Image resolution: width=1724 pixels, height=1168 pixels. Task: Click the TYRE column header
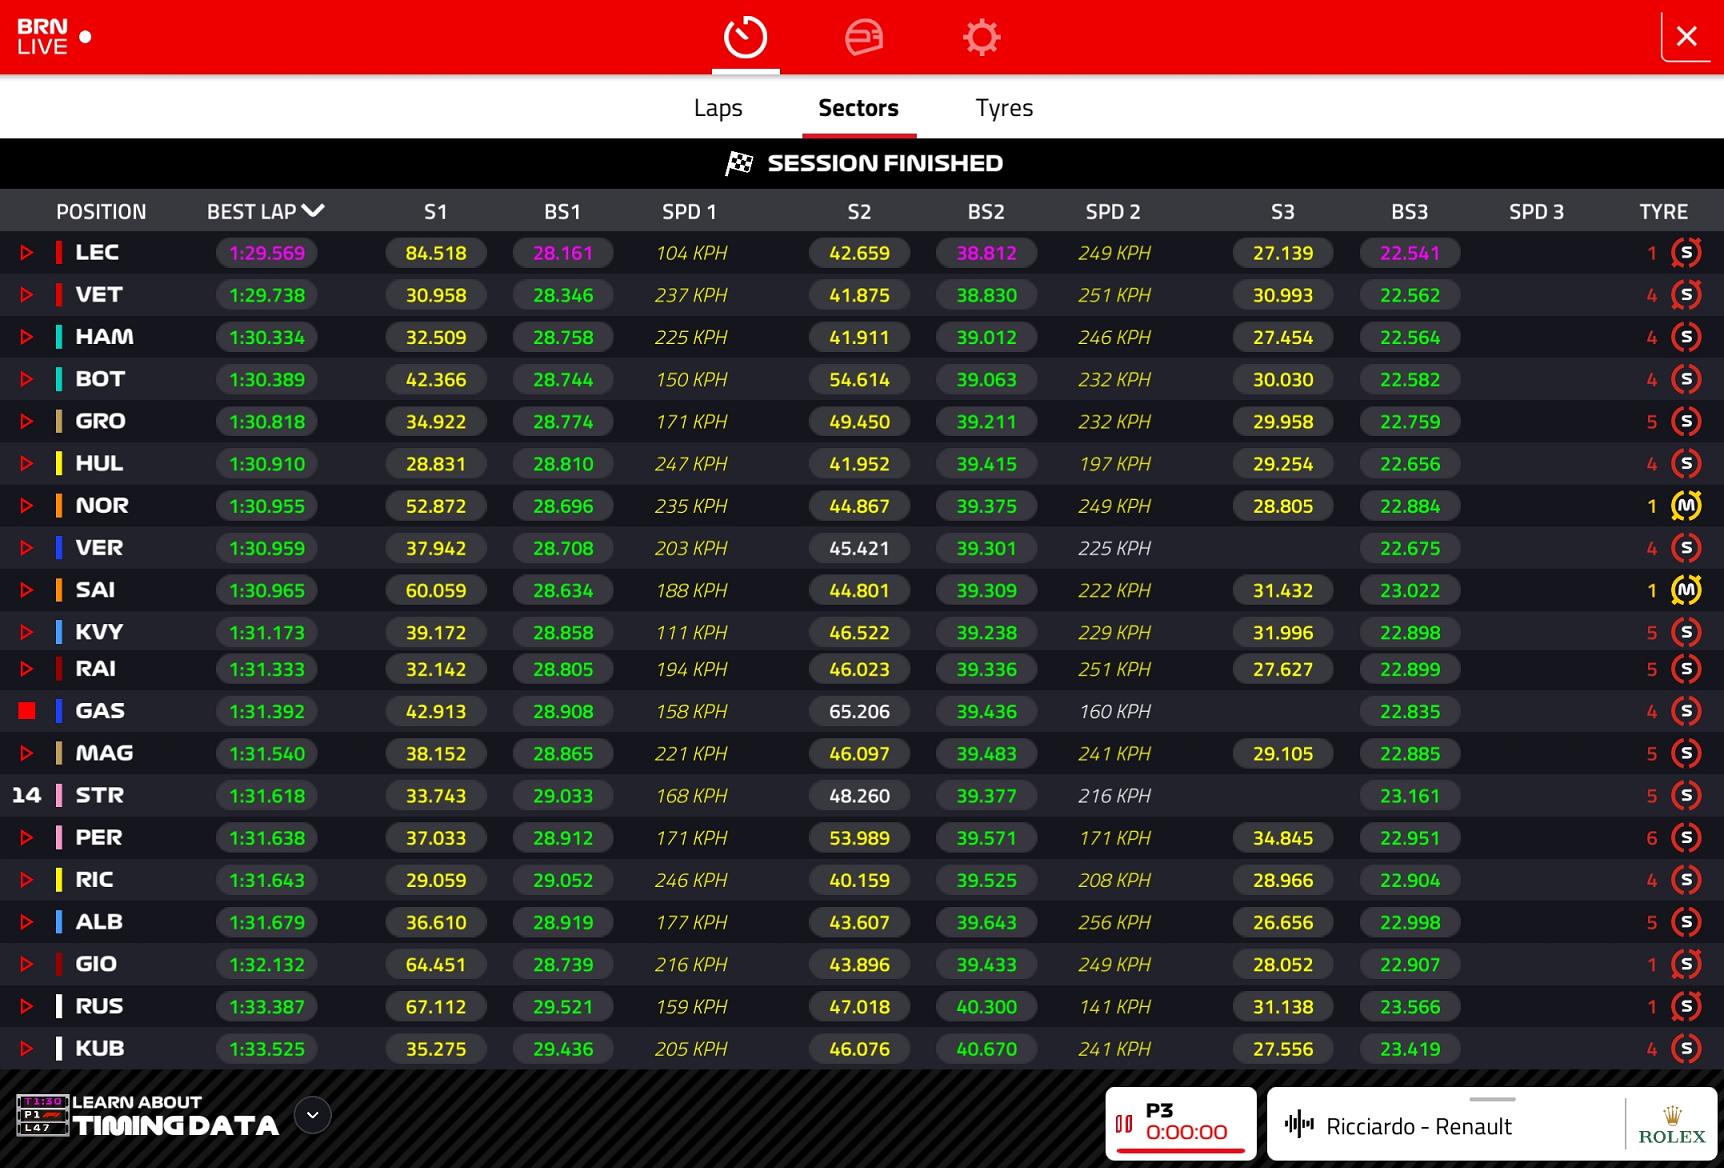click(x=1663, y=212)
